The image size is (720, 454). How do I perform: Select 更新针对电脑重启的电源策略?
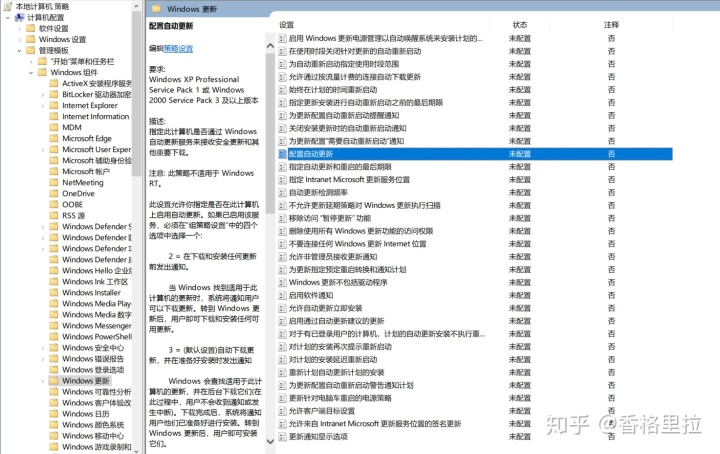[340, 398]
